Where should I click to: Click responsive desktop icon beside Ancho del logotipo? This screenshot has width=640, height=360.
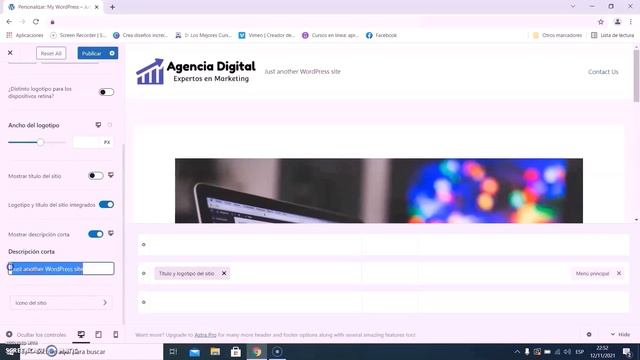98,125
